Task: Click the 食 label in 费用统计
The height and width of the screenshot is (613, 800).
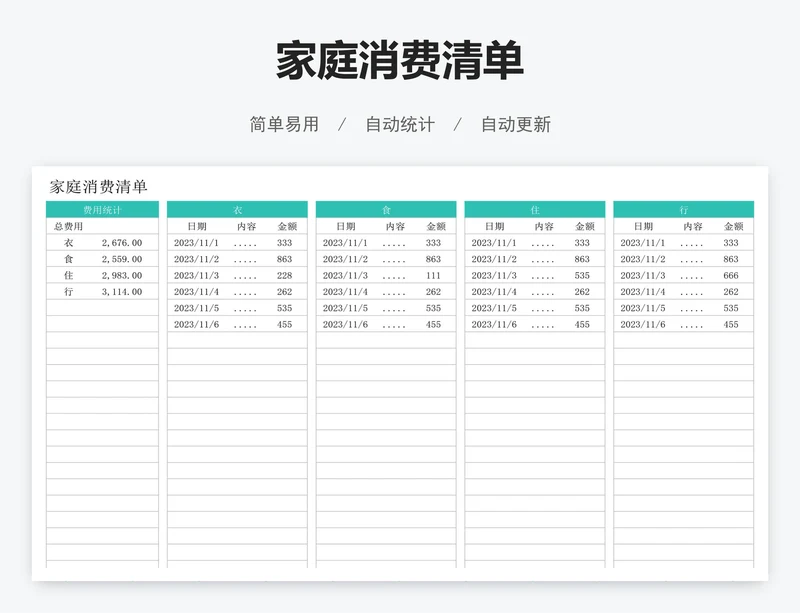Action: coord(68,259)
